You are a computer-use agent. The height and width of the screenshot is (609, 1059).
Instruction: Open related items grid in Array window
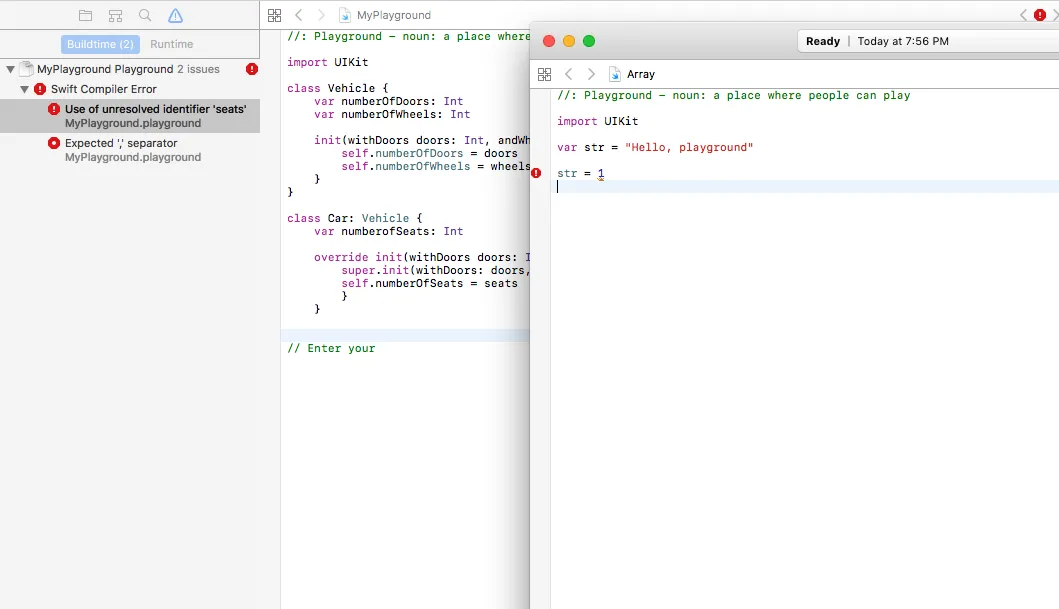pos(544,74)
